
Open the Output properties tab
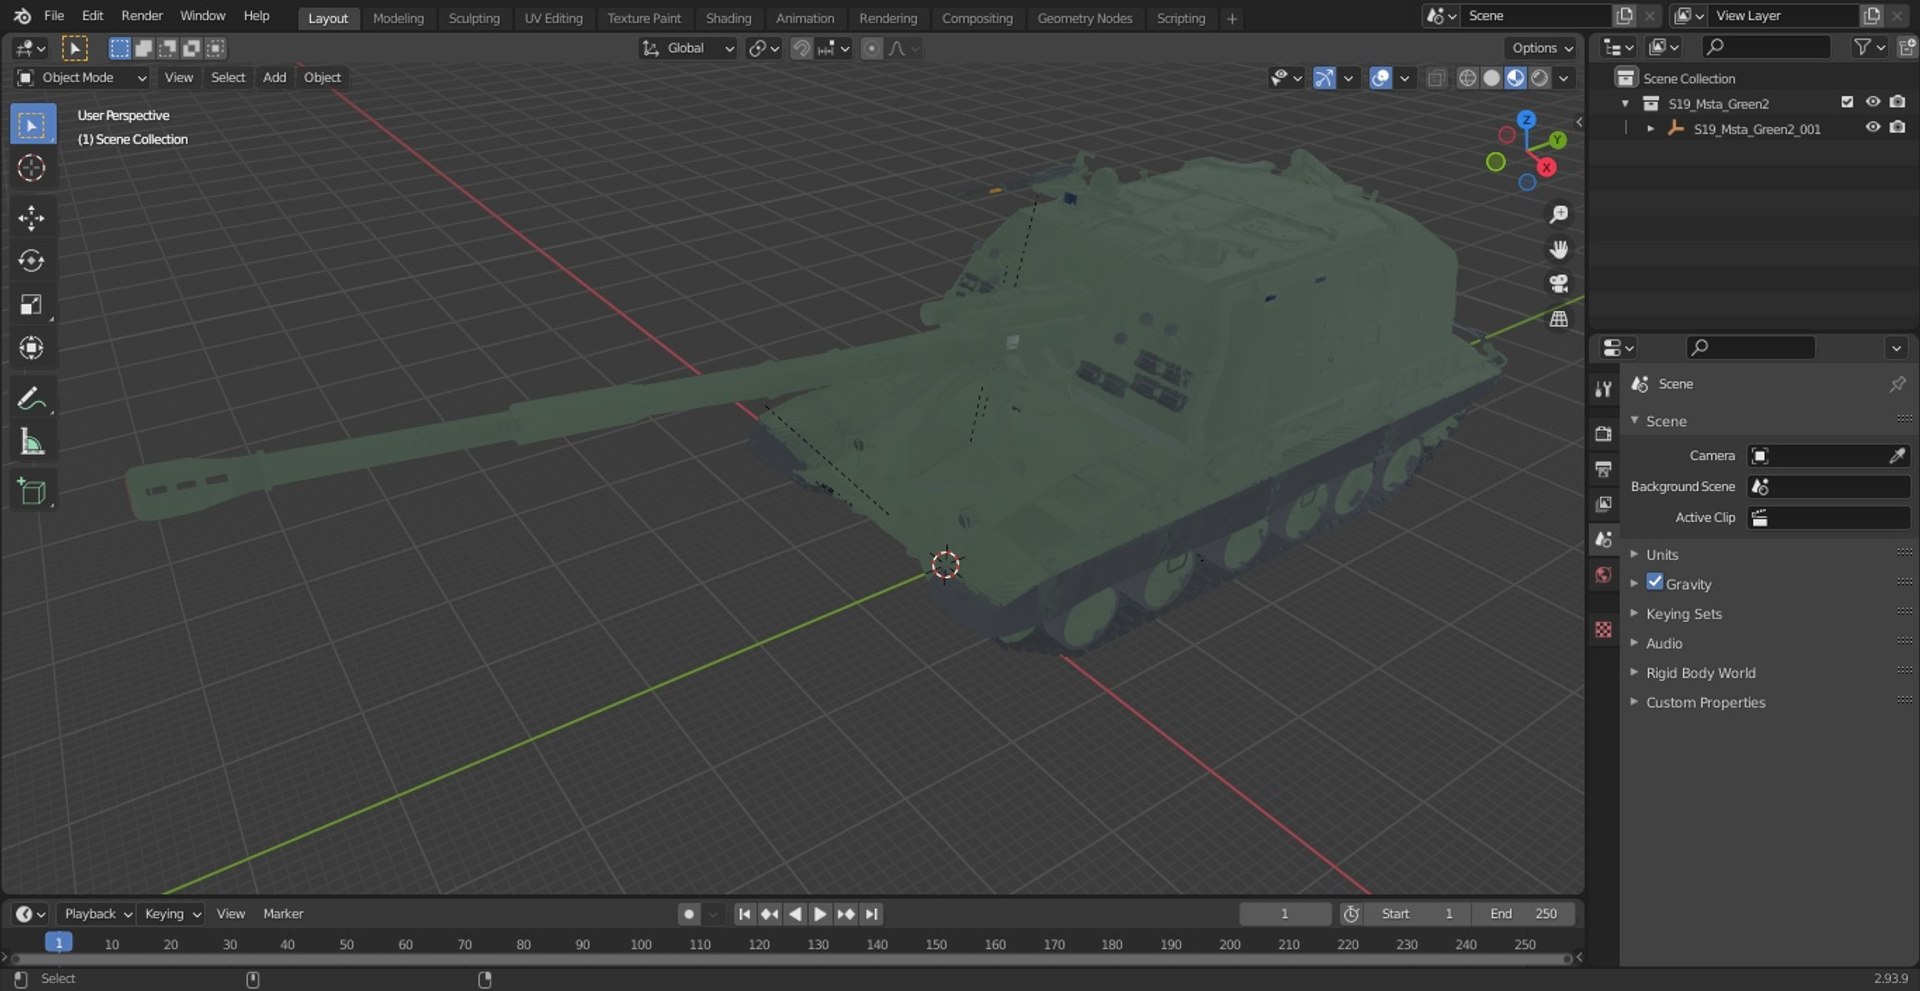tap(1604, 469)
